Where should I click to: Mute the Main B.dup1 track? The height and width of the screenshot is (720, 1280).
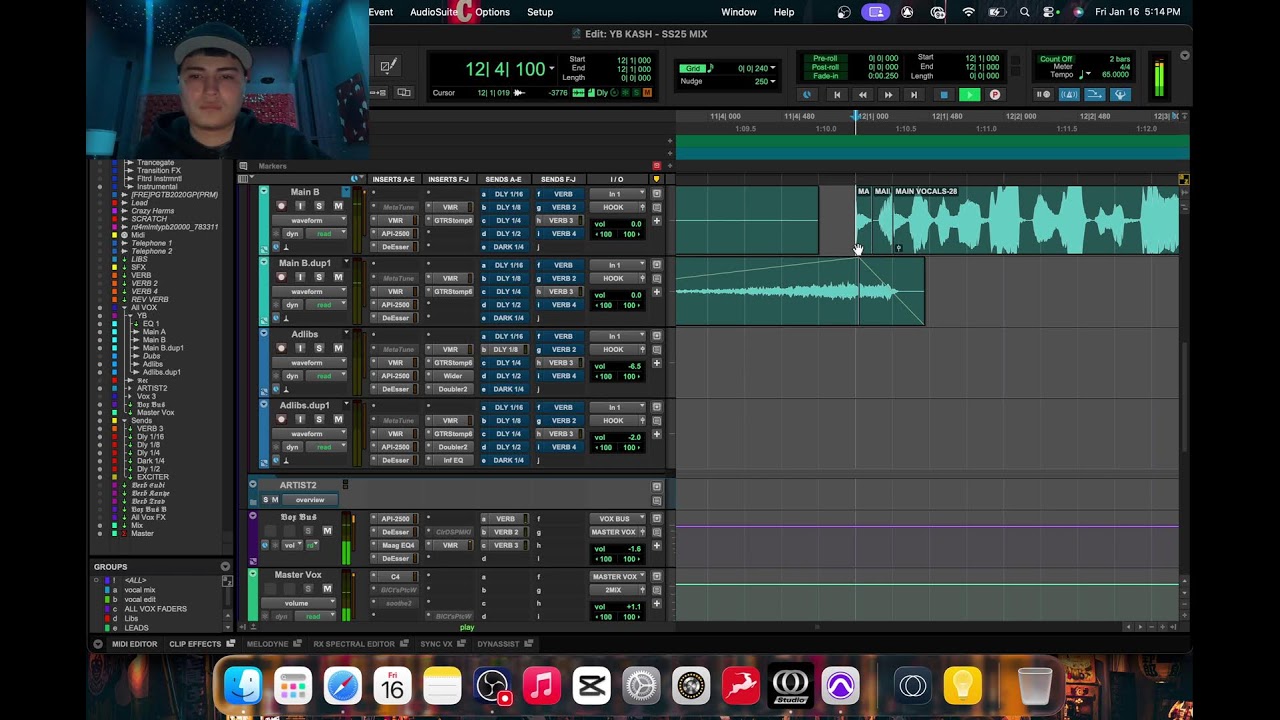338,277
